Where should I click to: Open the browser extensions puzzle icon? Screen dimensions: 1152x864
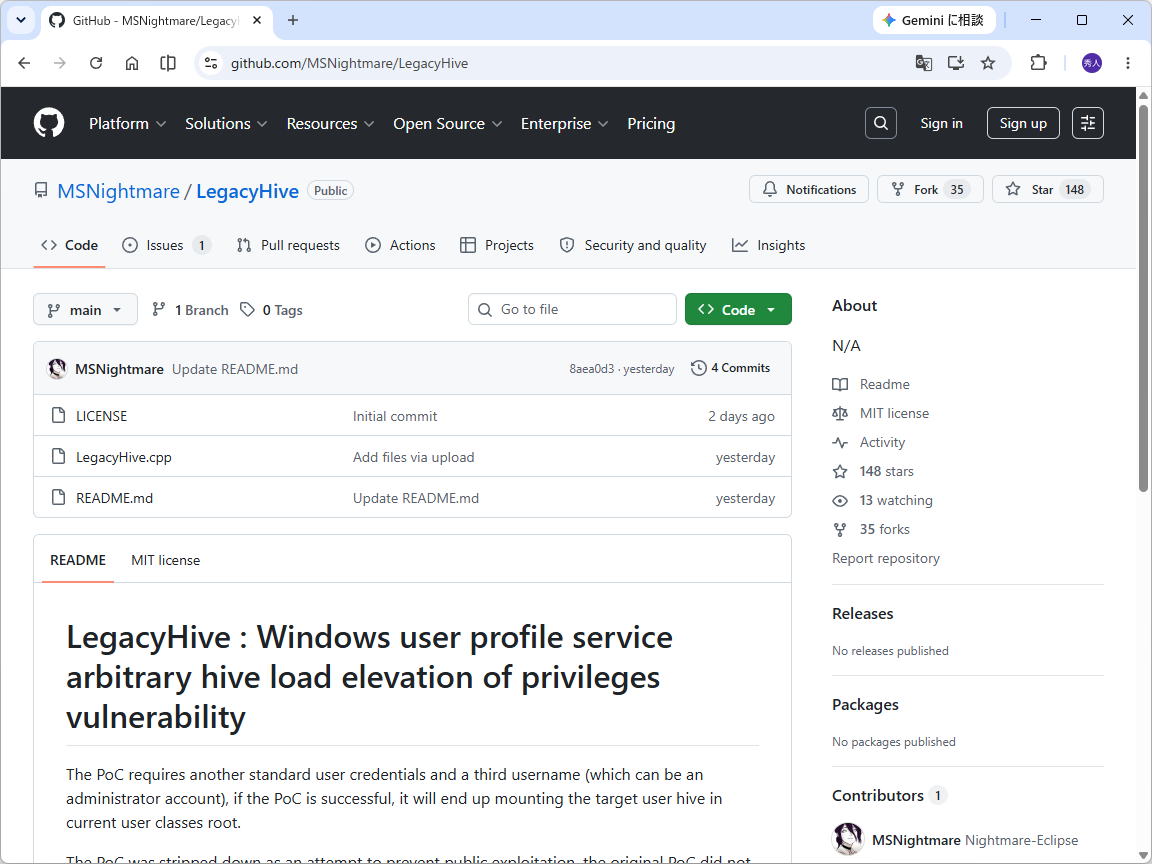1038,63
